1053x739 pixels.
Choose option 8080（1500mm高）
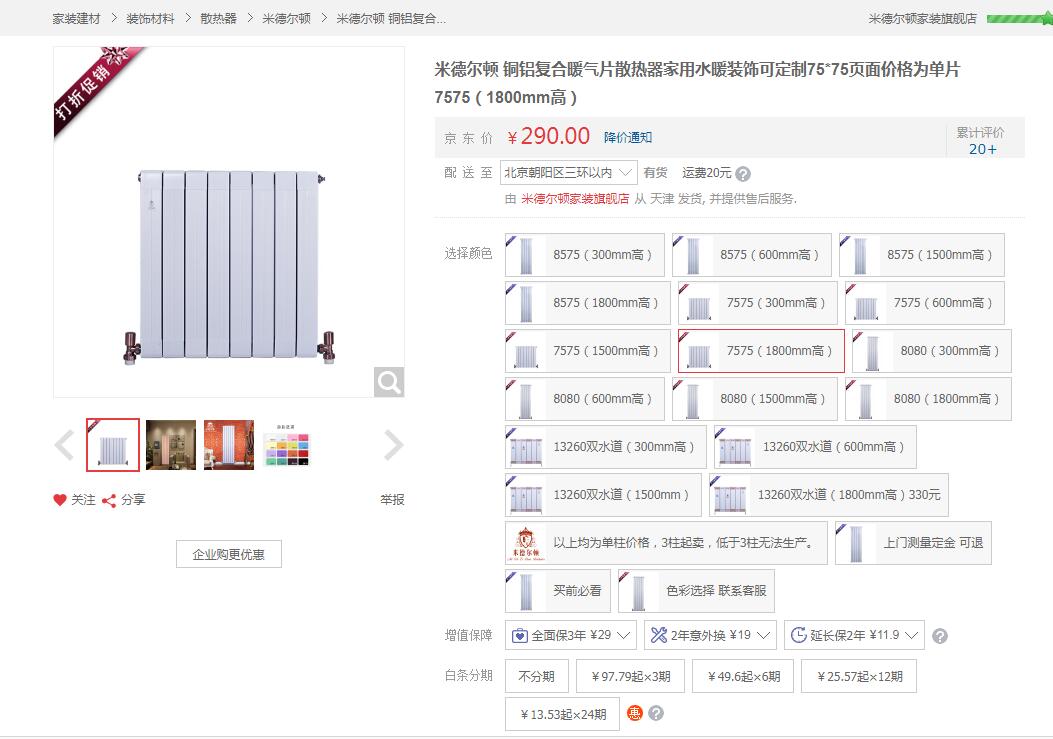[755, 399]
